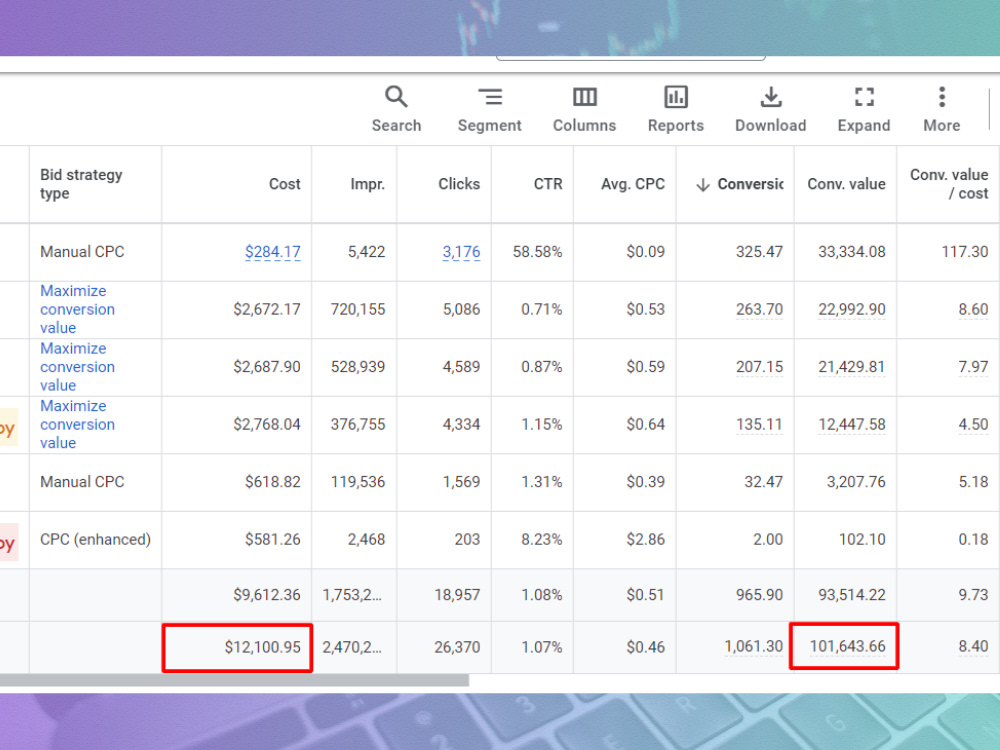Open Maximize conversion value link costing $2,768.04
The width and height of the screenshot is (1000, 750).
pos(77,424)
